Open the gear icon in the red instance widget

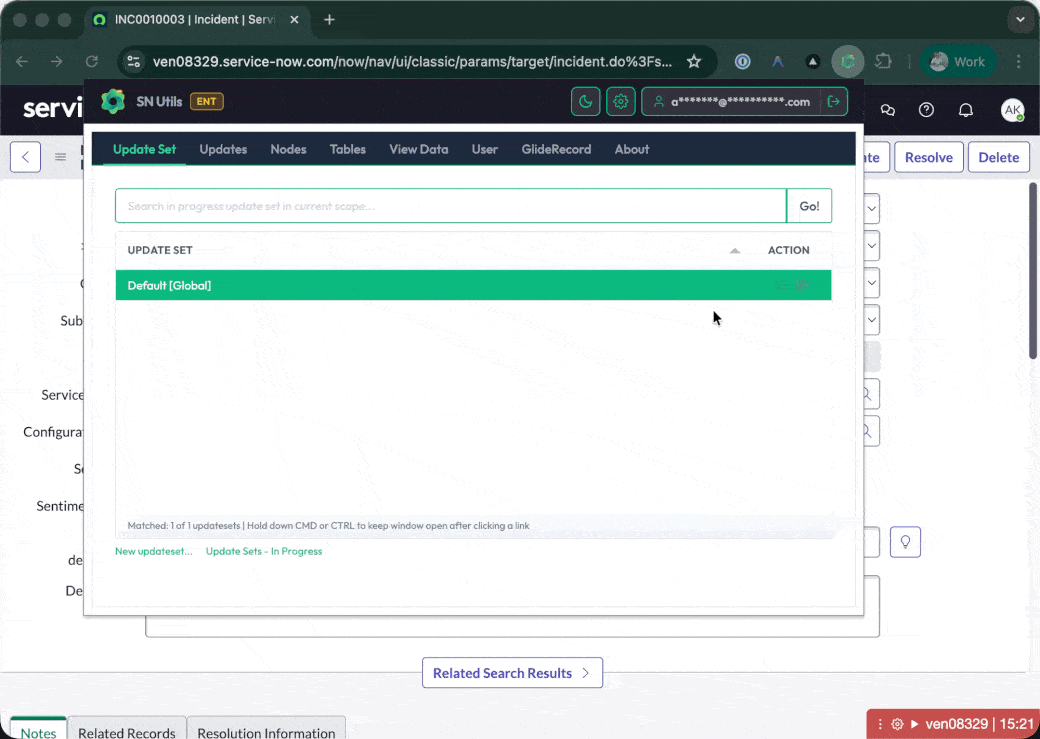pyautogui.click(x=897, y=724)
